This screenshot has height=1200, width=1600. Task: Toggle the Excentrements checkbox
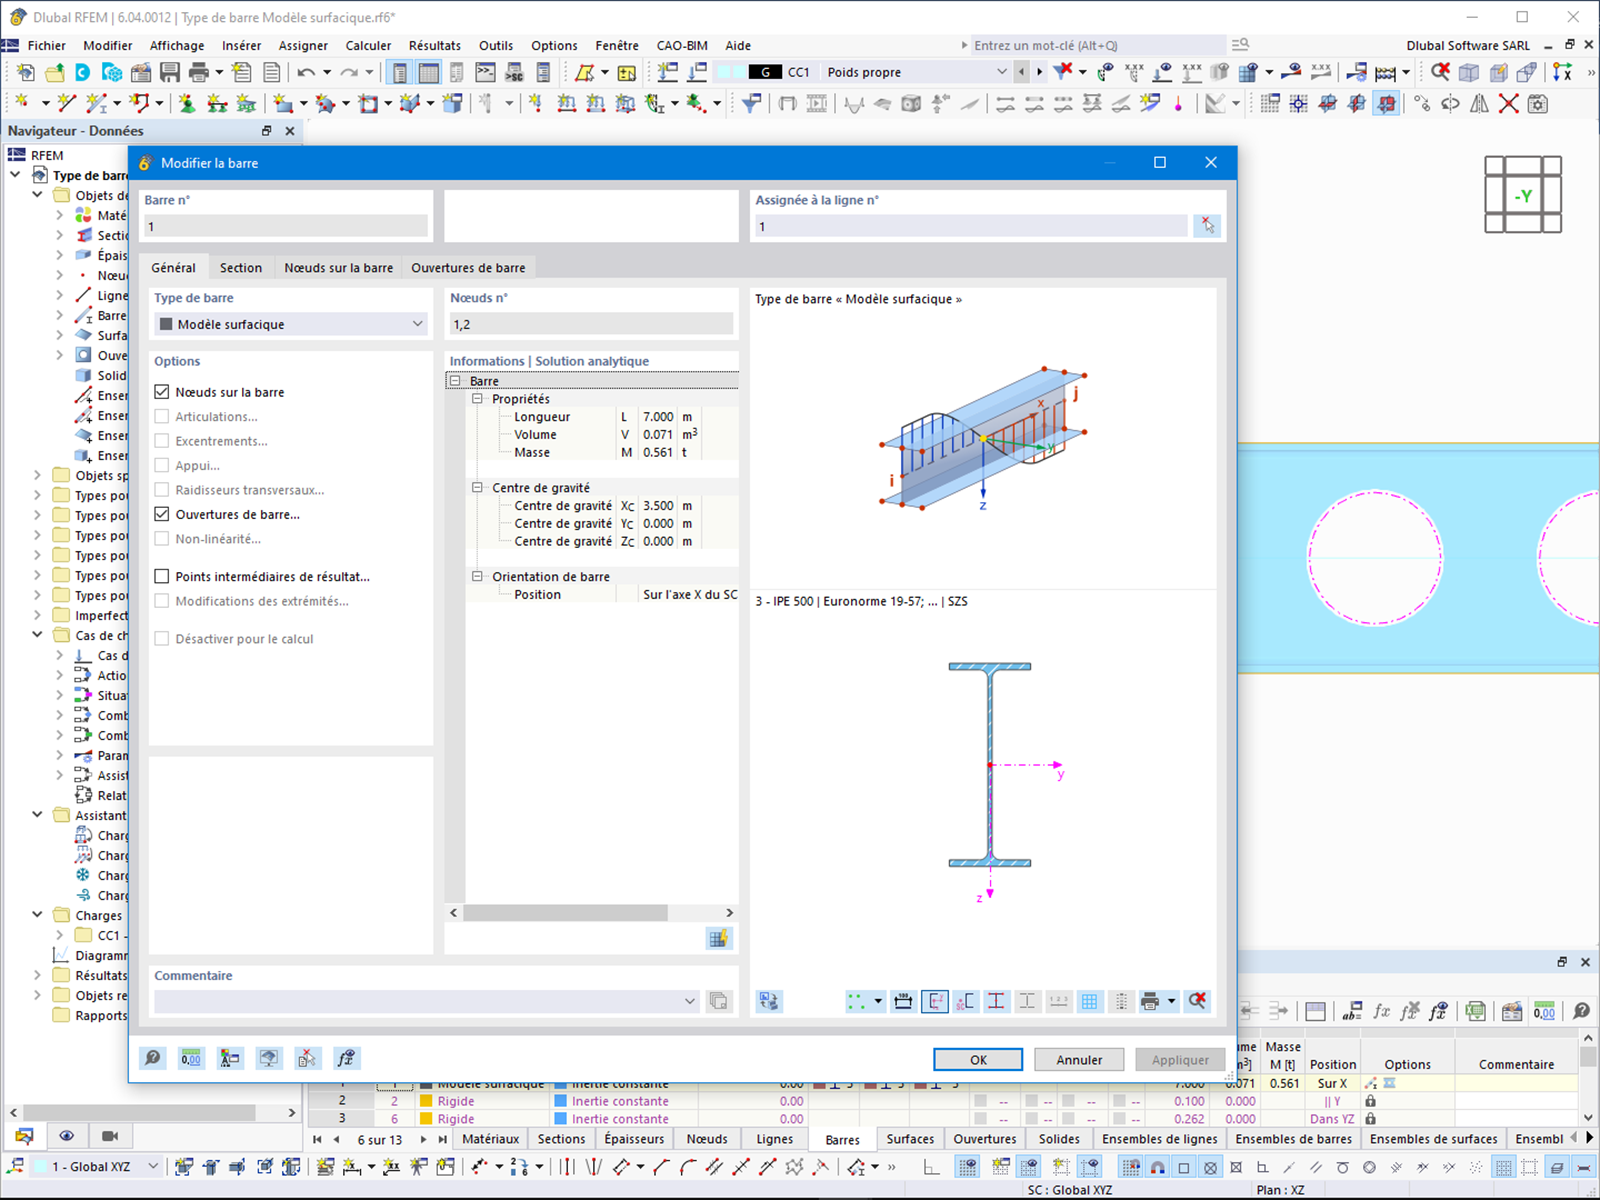click(x=162, y=441)
